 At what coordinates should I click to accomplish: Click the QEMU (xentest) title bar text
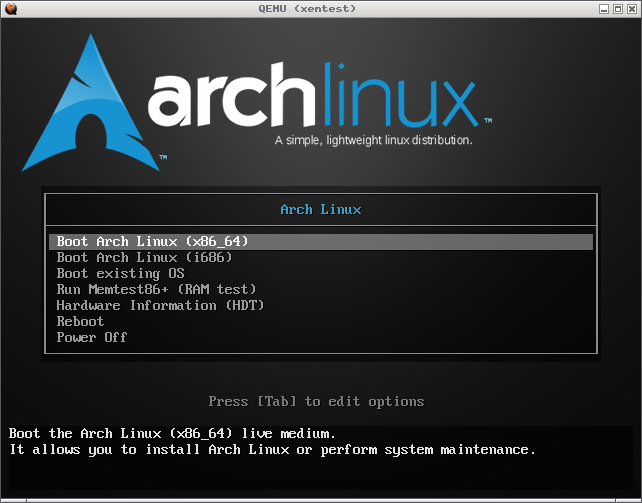click(320, 8)
